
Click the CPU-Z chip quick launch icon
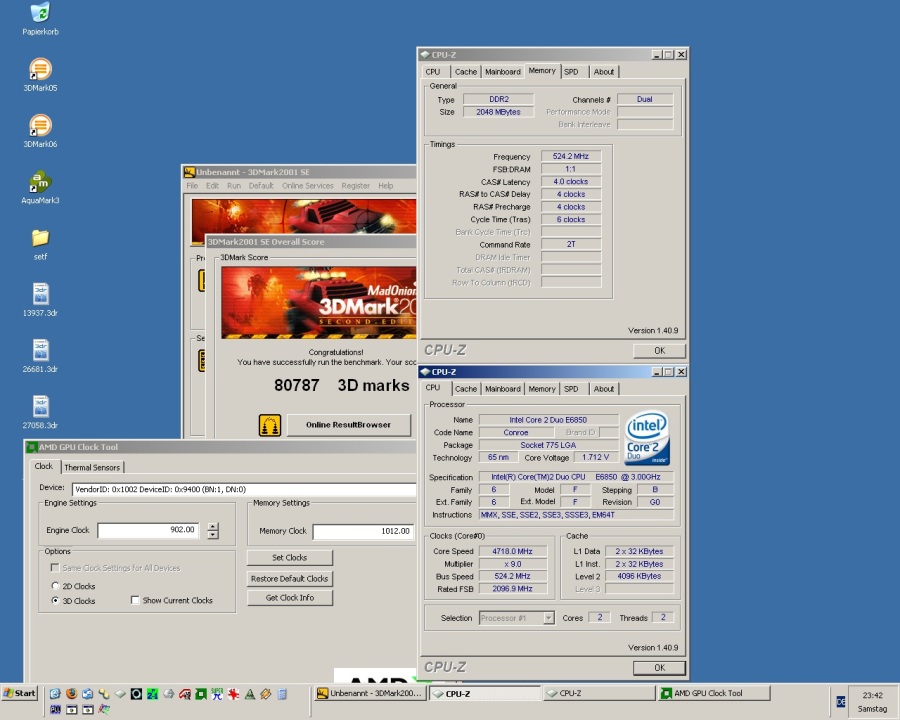click(120, 694)
